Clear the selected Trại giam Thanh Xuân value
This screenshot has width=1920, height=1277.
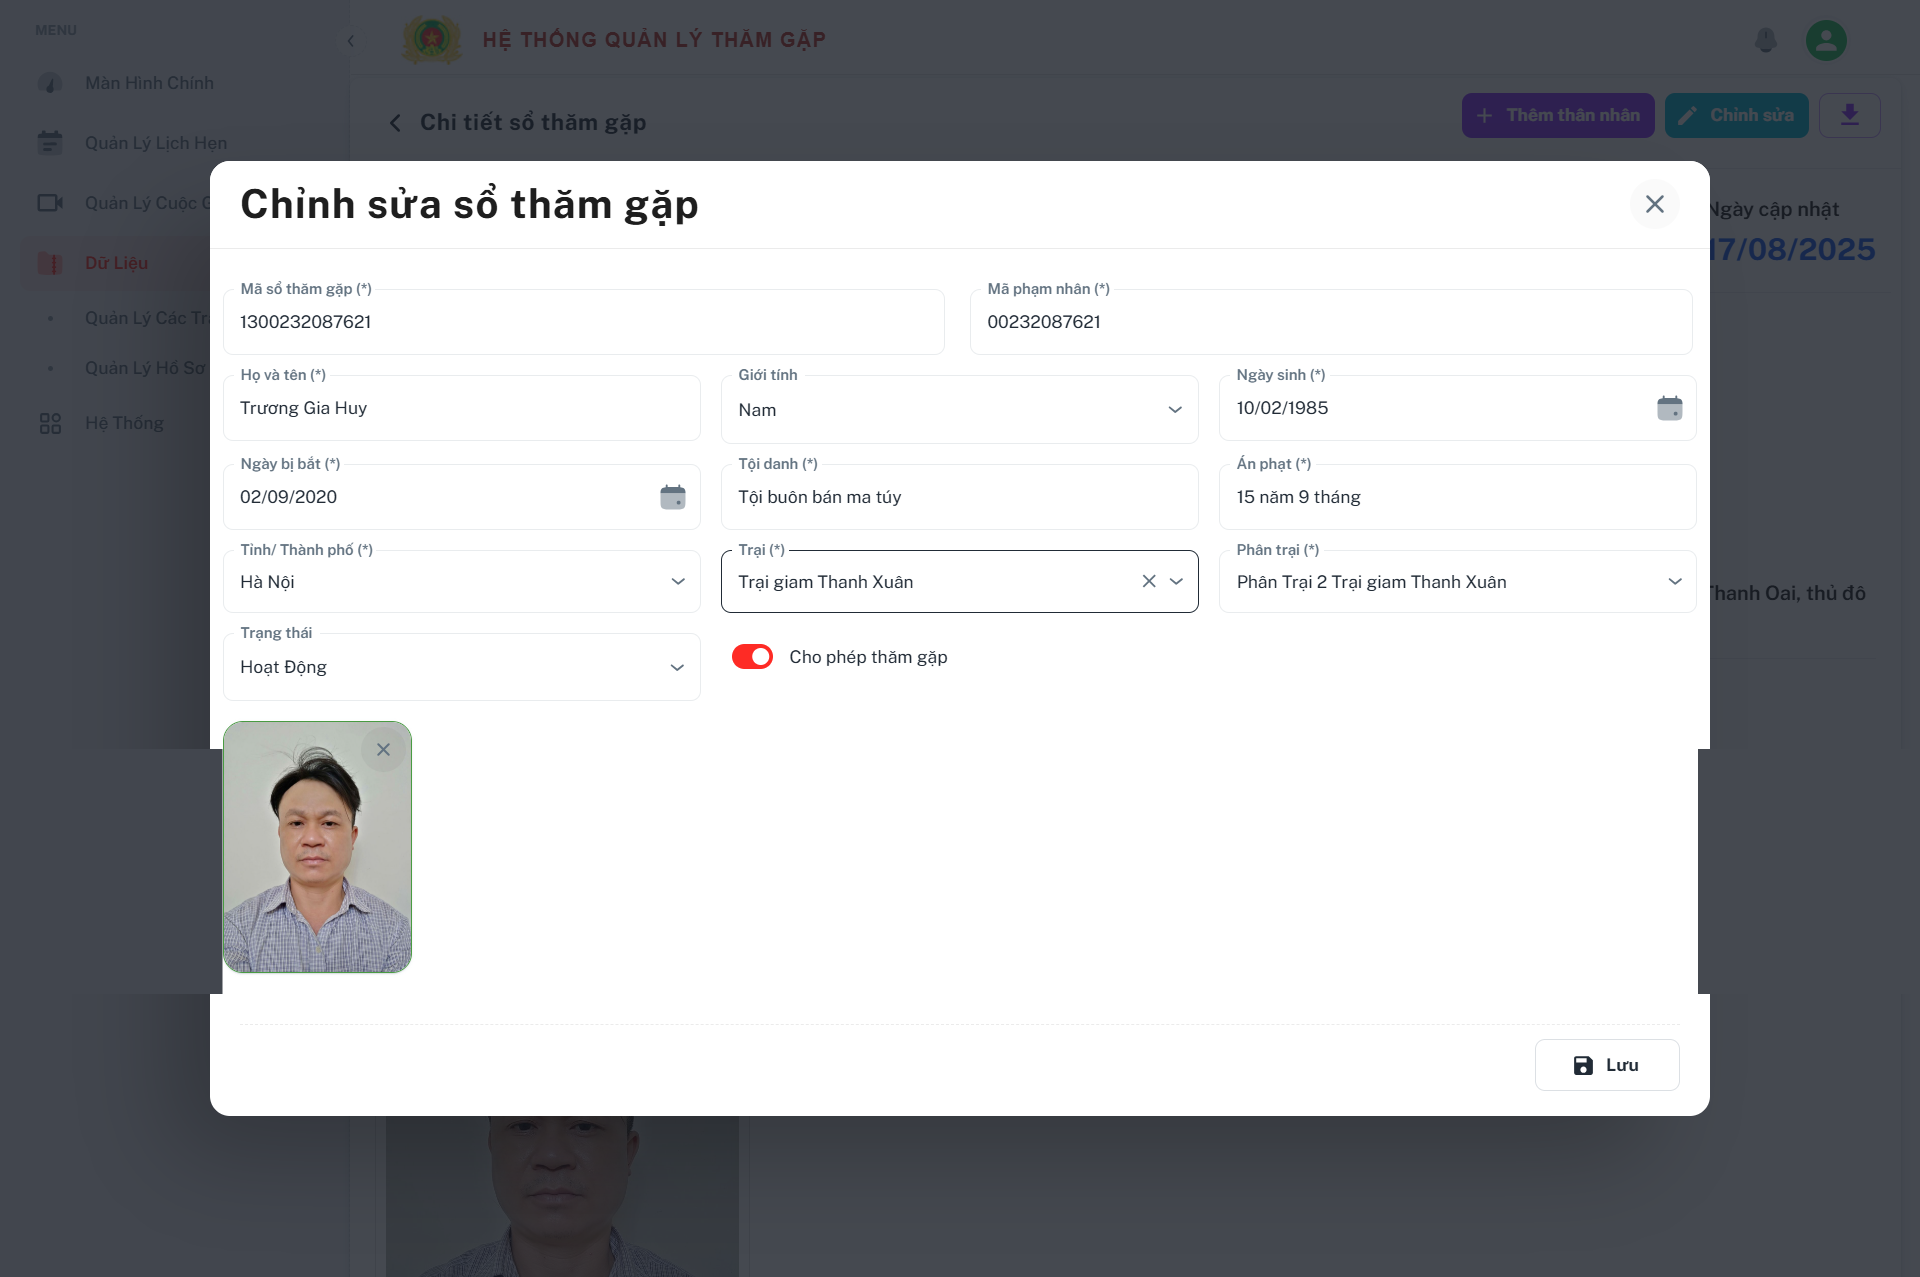(x=1149, y=581)
